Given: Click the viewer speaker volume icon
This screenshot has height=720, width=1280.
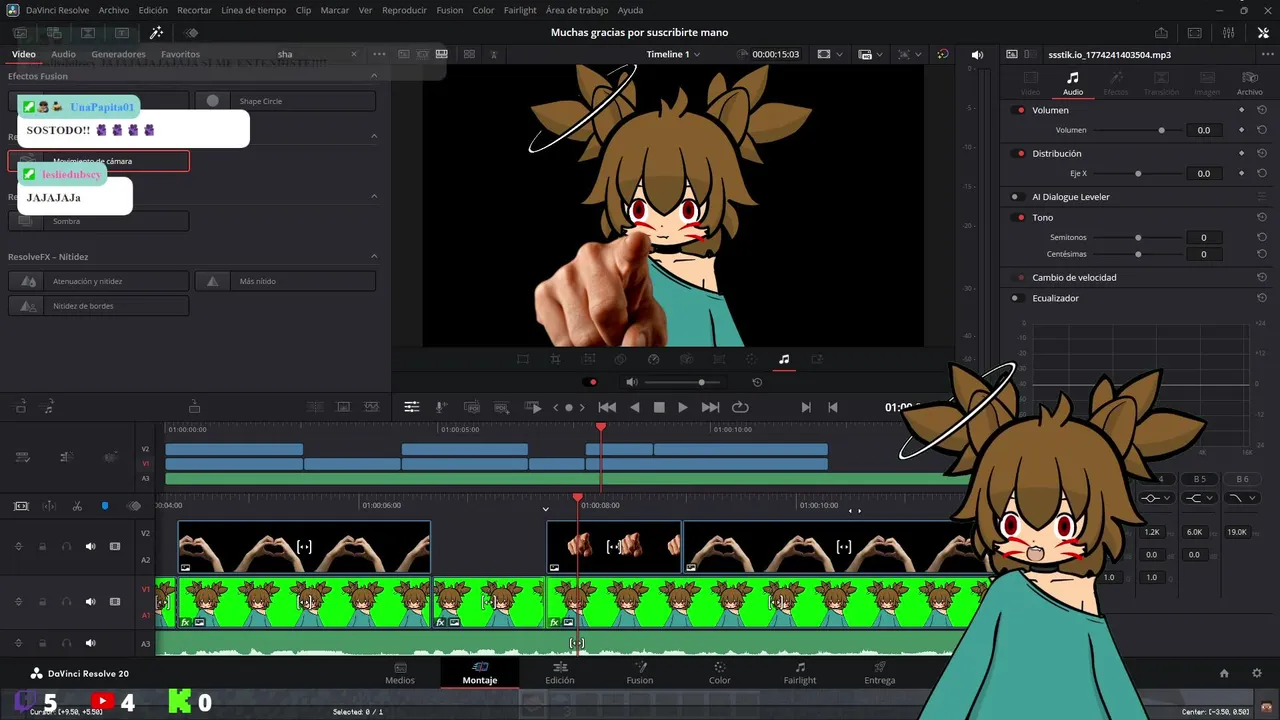Looking at the screenshot, I should 631,382.
